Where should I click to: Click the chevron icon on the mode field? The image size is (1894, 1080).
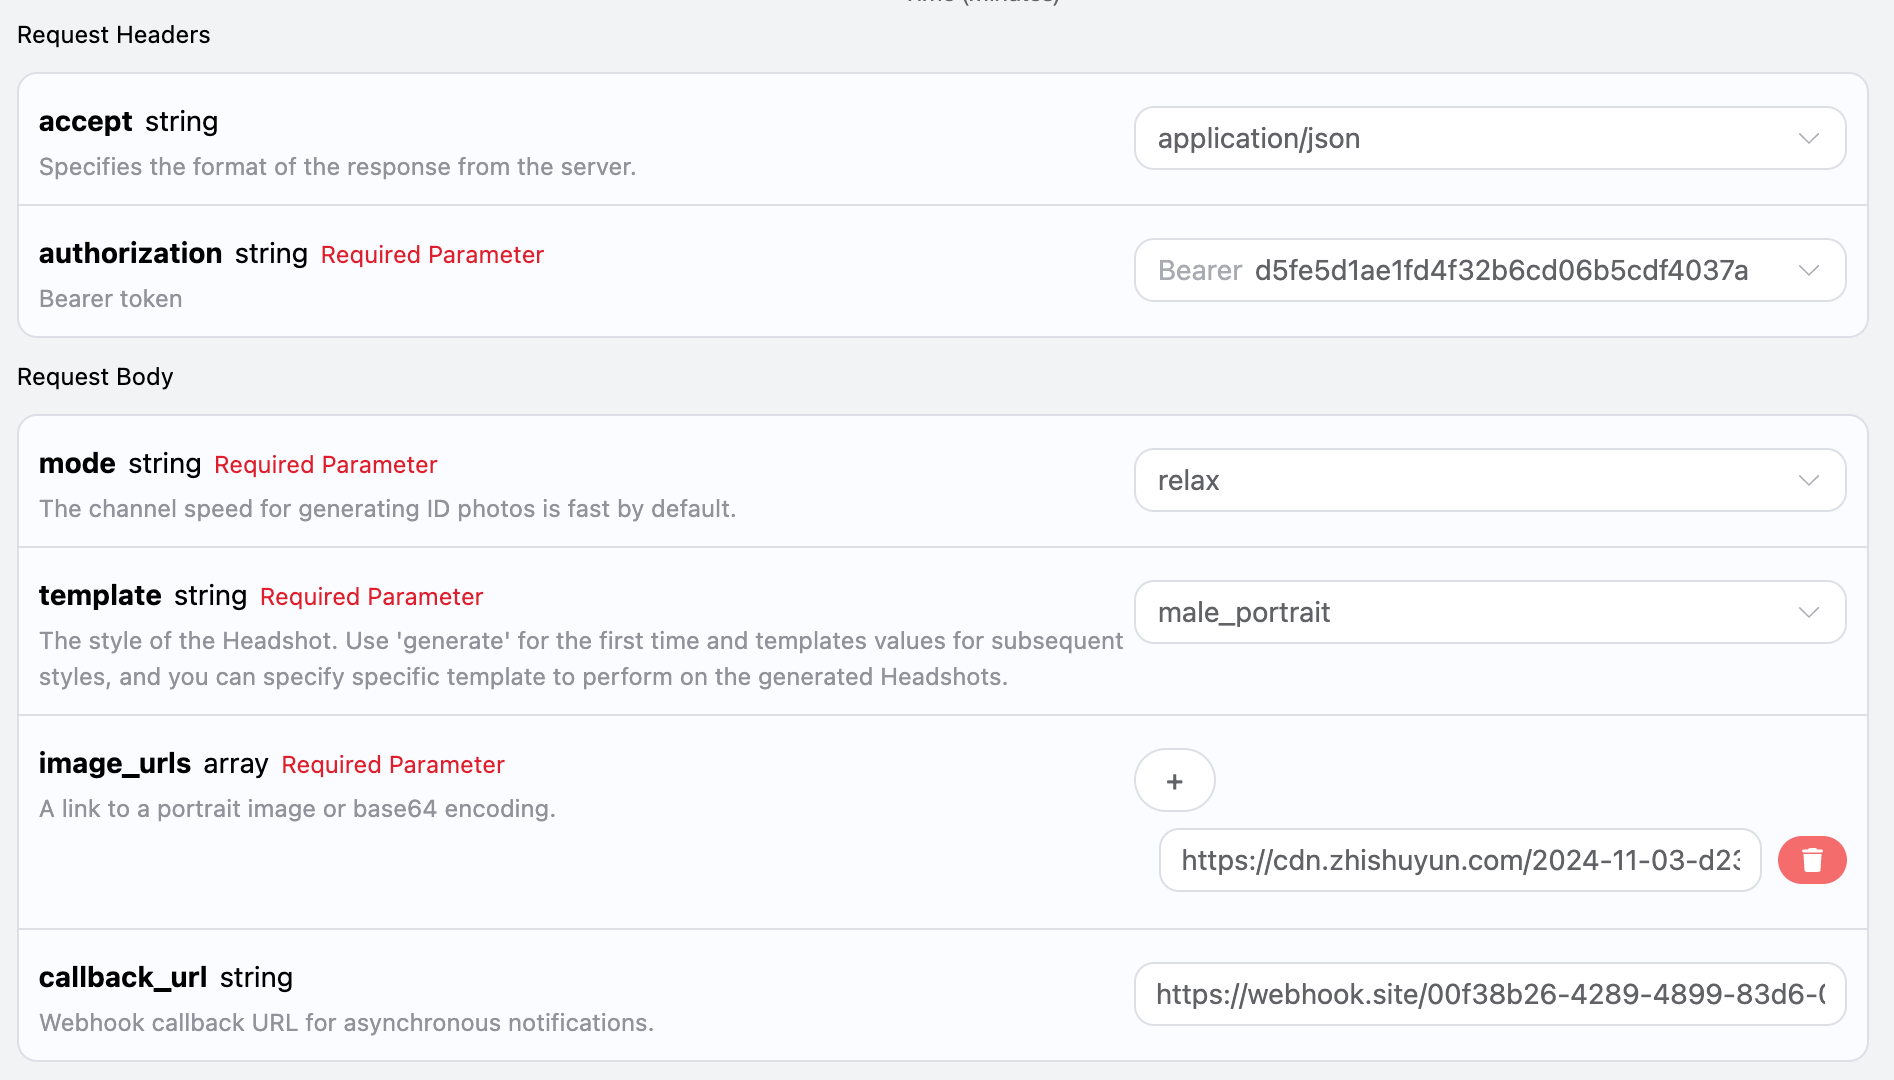pyautogui.click(x=1808, y=480)
